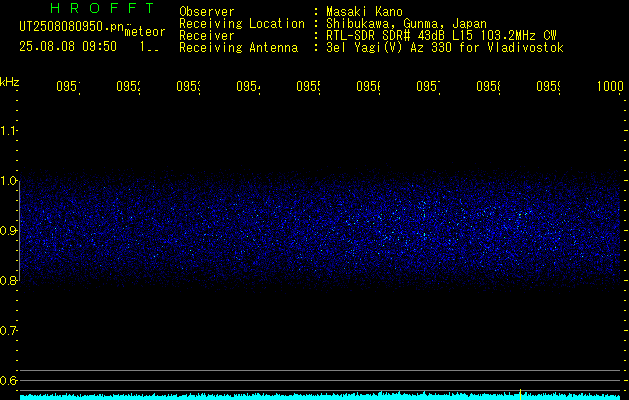Click the 0.6 kHz frequency label
Screen dimensions: 629x400
pyautogui.click(x=8, y=380)
